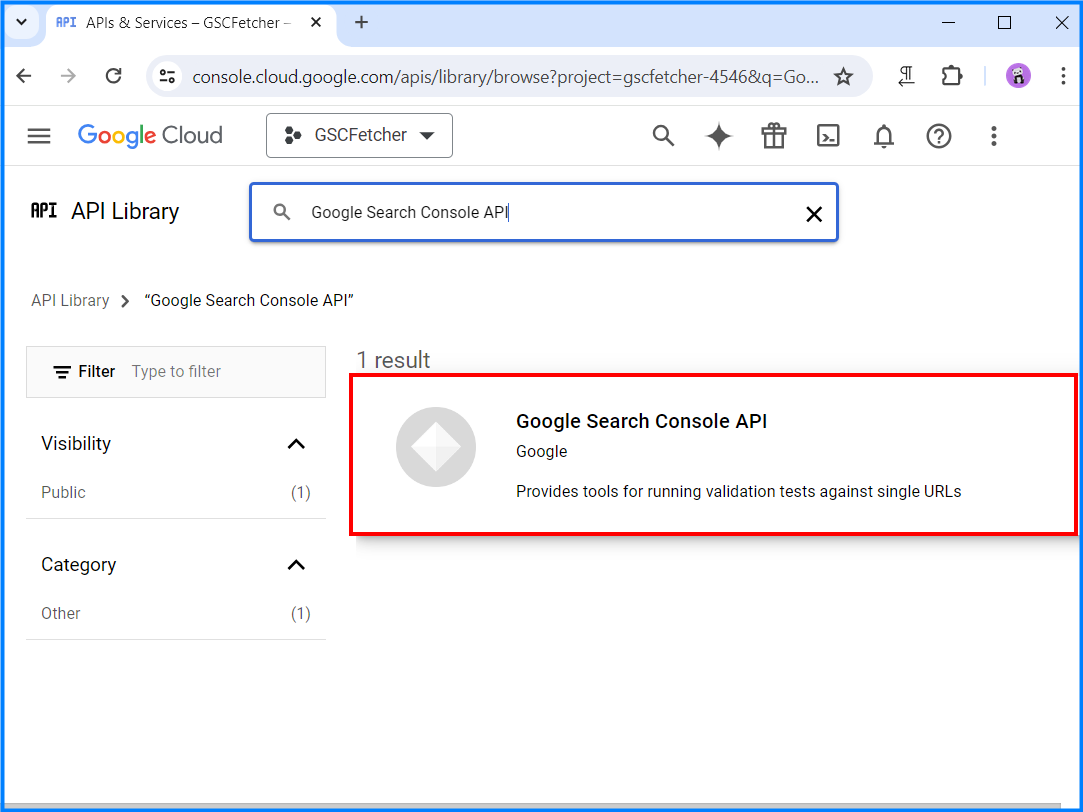
Task: Open the console search icon
Action: click(x=663, y=136)
